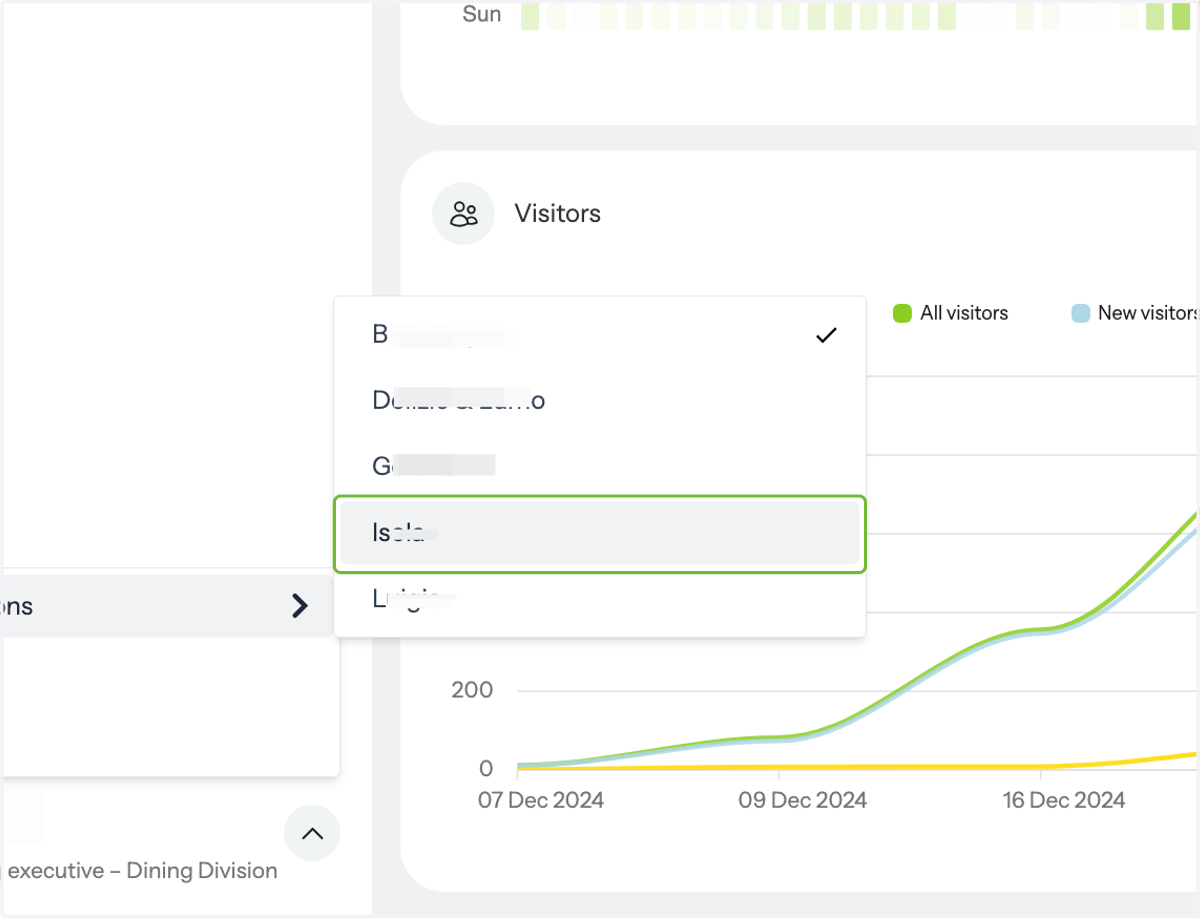Click the 16 Dec 2024 axis label

(x=1064, y=800)
